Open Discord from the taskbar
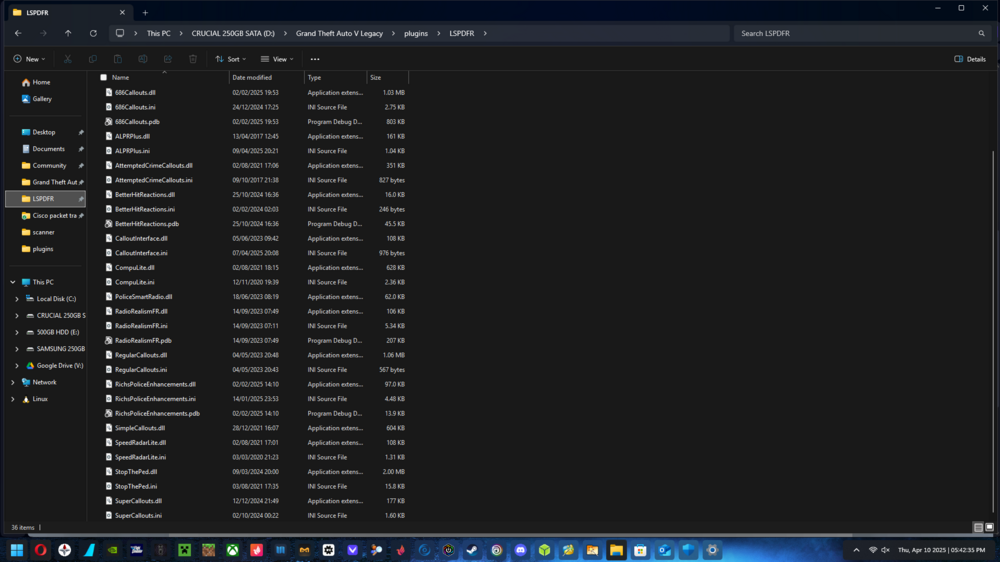 click(x=520, y=550)
